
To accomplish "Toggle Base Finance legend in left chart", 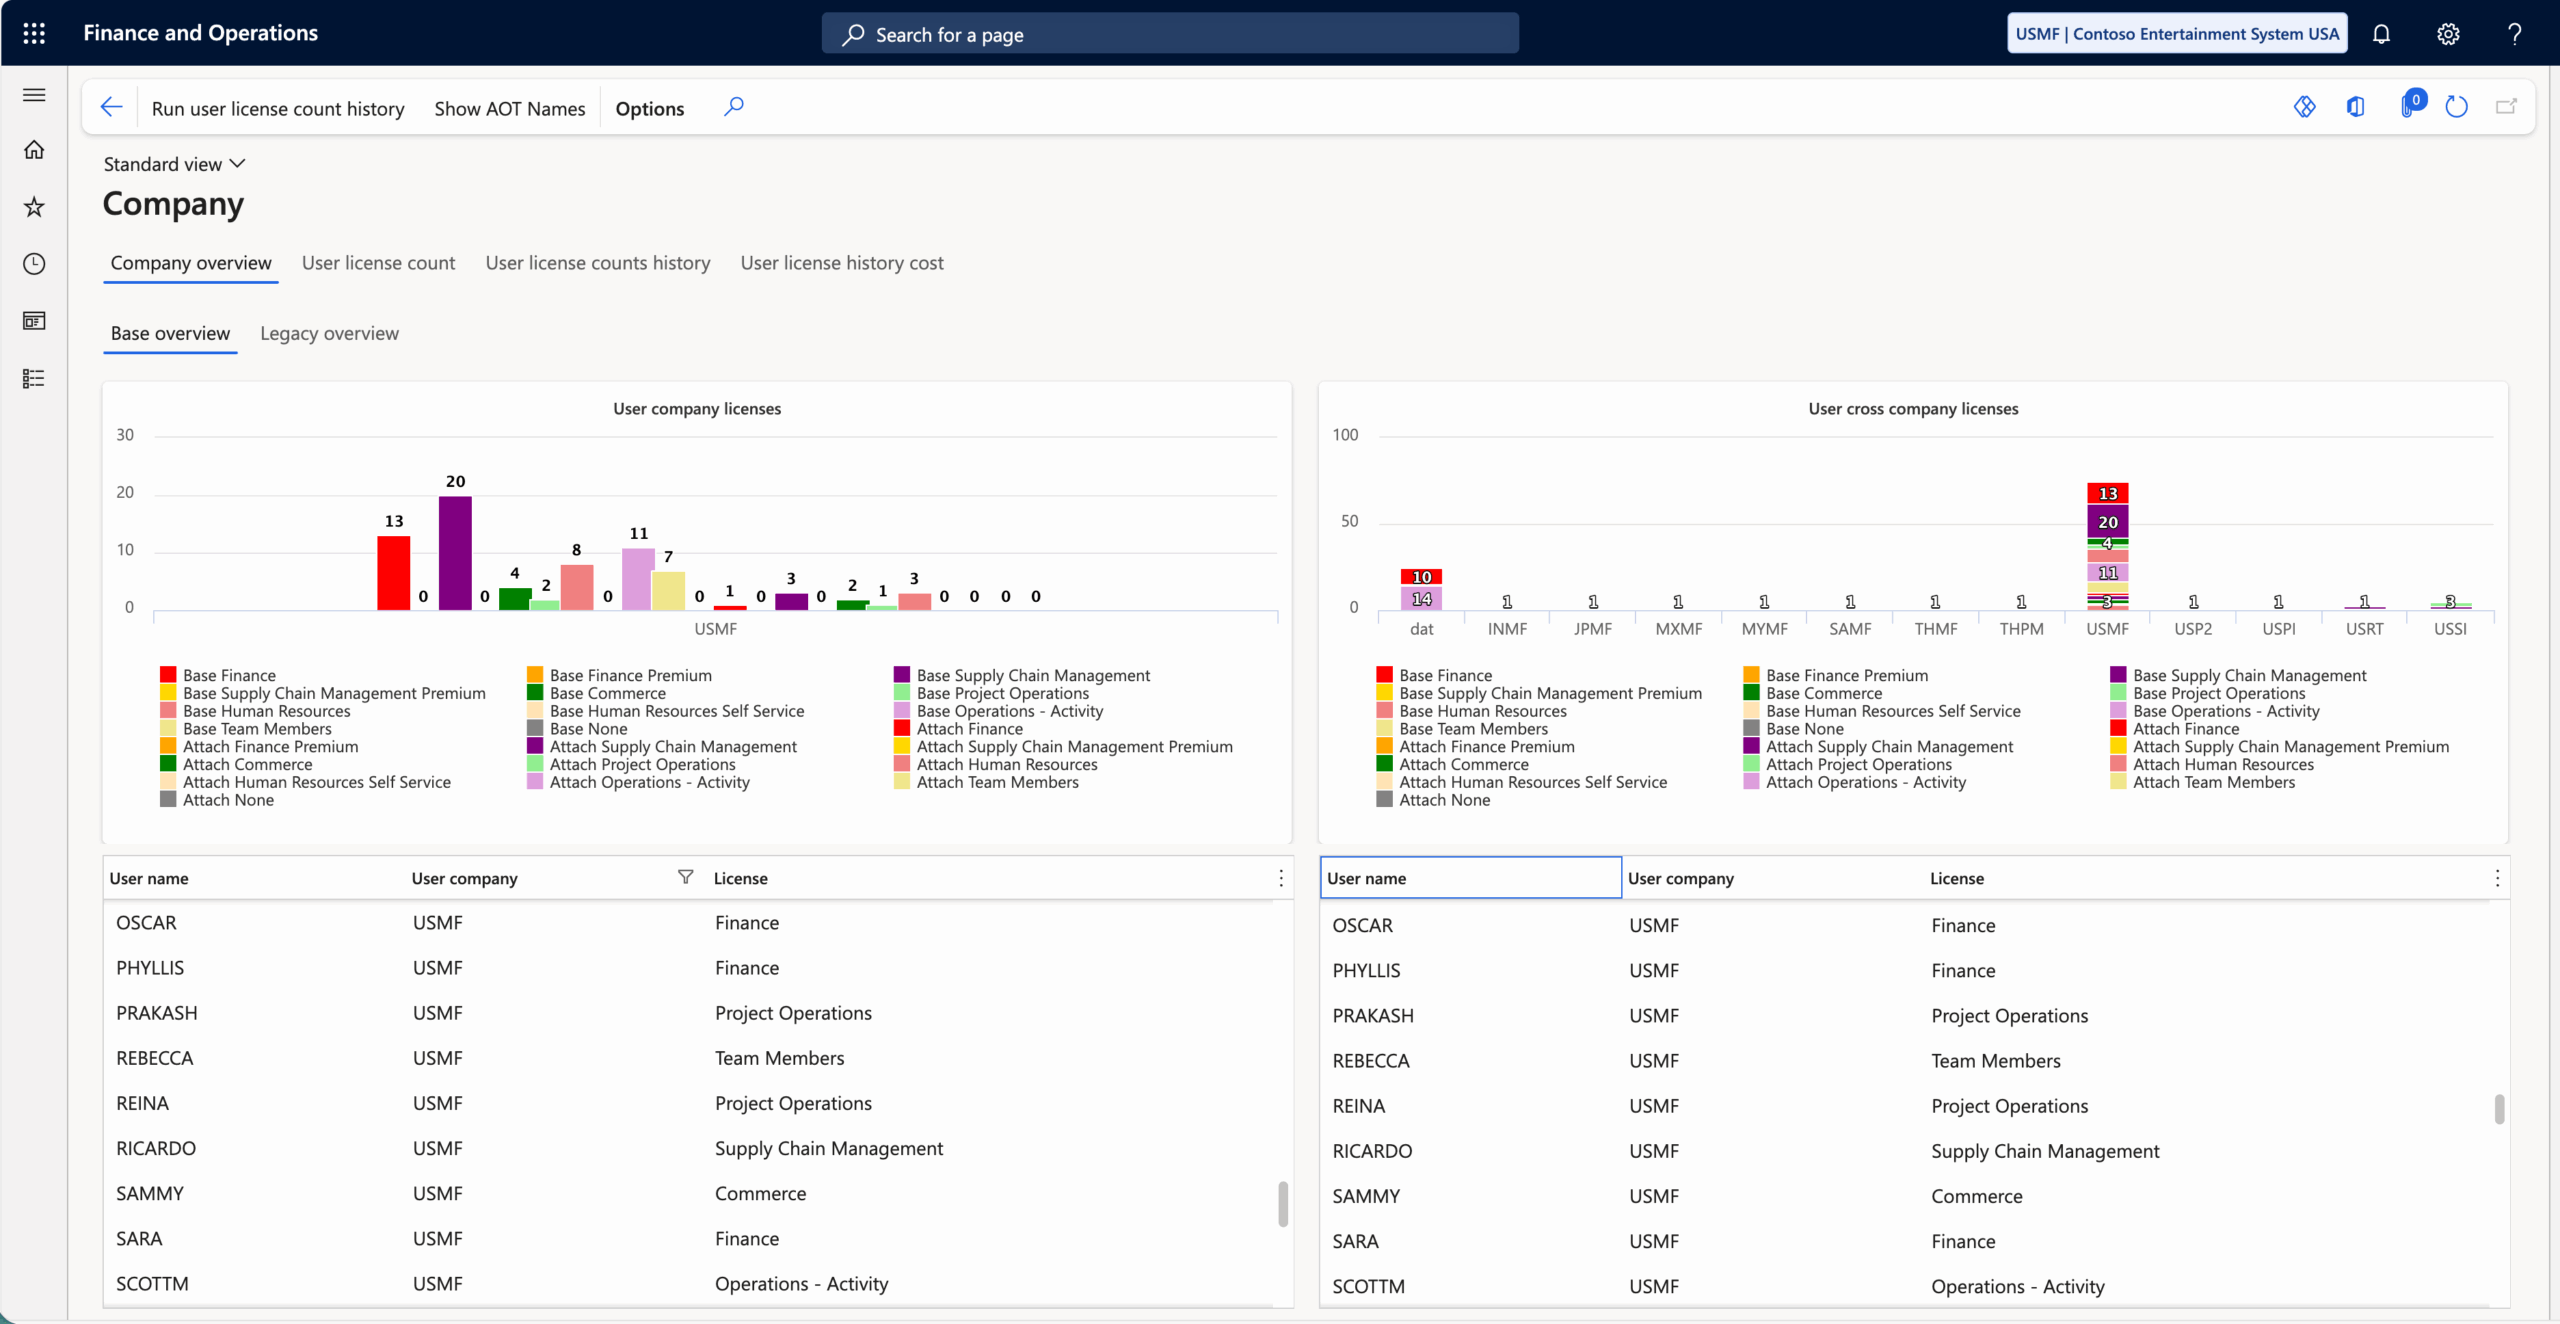I will [x=229, y=675].
